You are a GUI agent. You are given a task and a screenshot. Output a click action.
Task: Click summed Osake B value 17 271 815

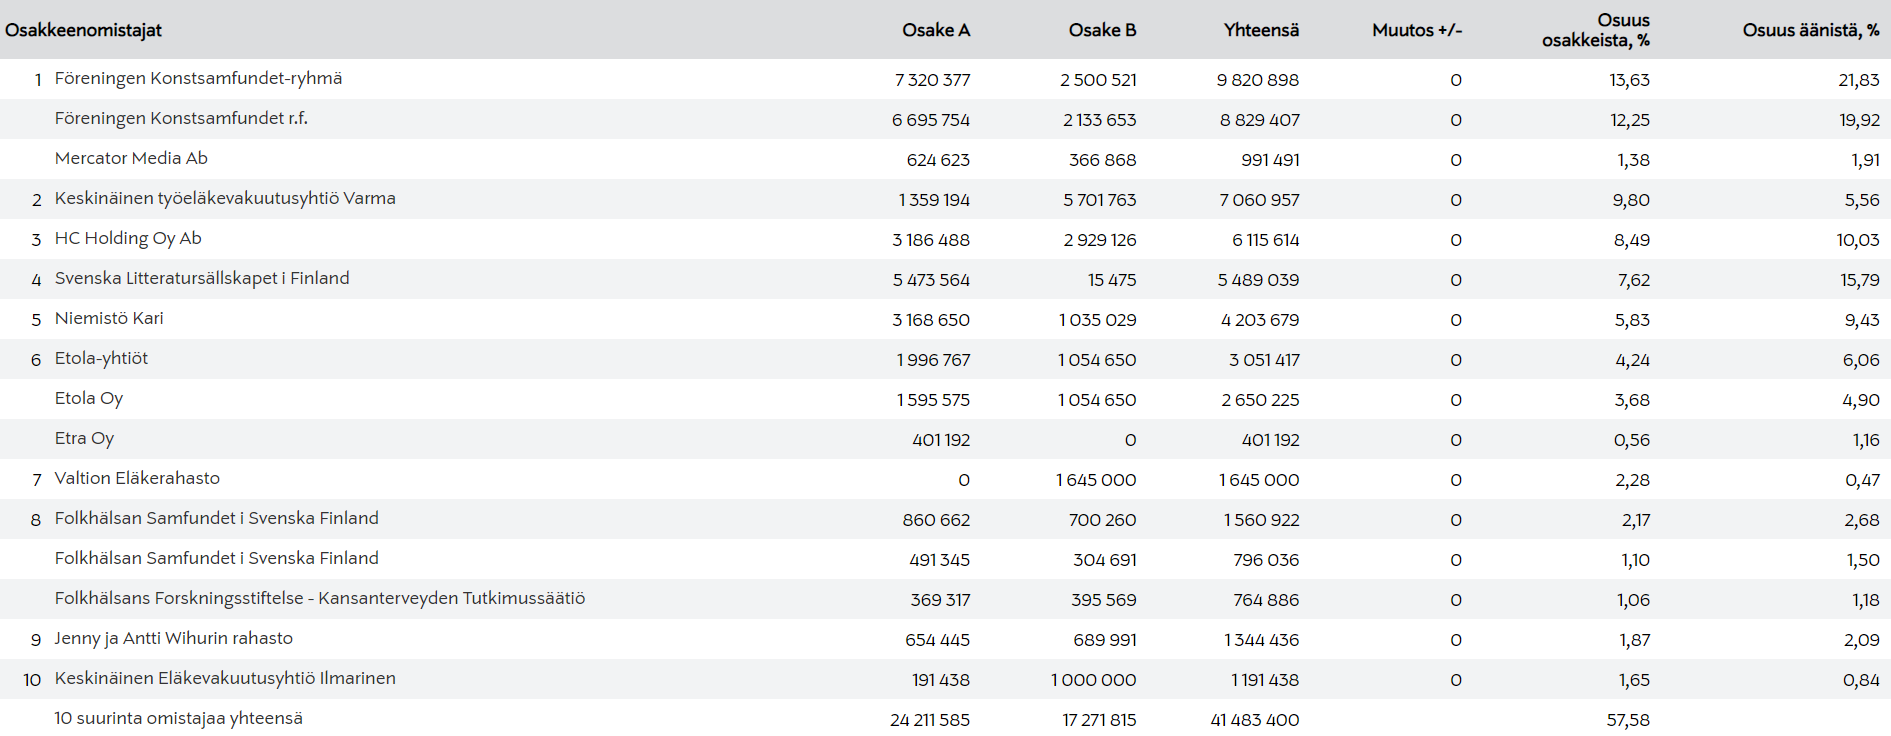click(1099, 720)
